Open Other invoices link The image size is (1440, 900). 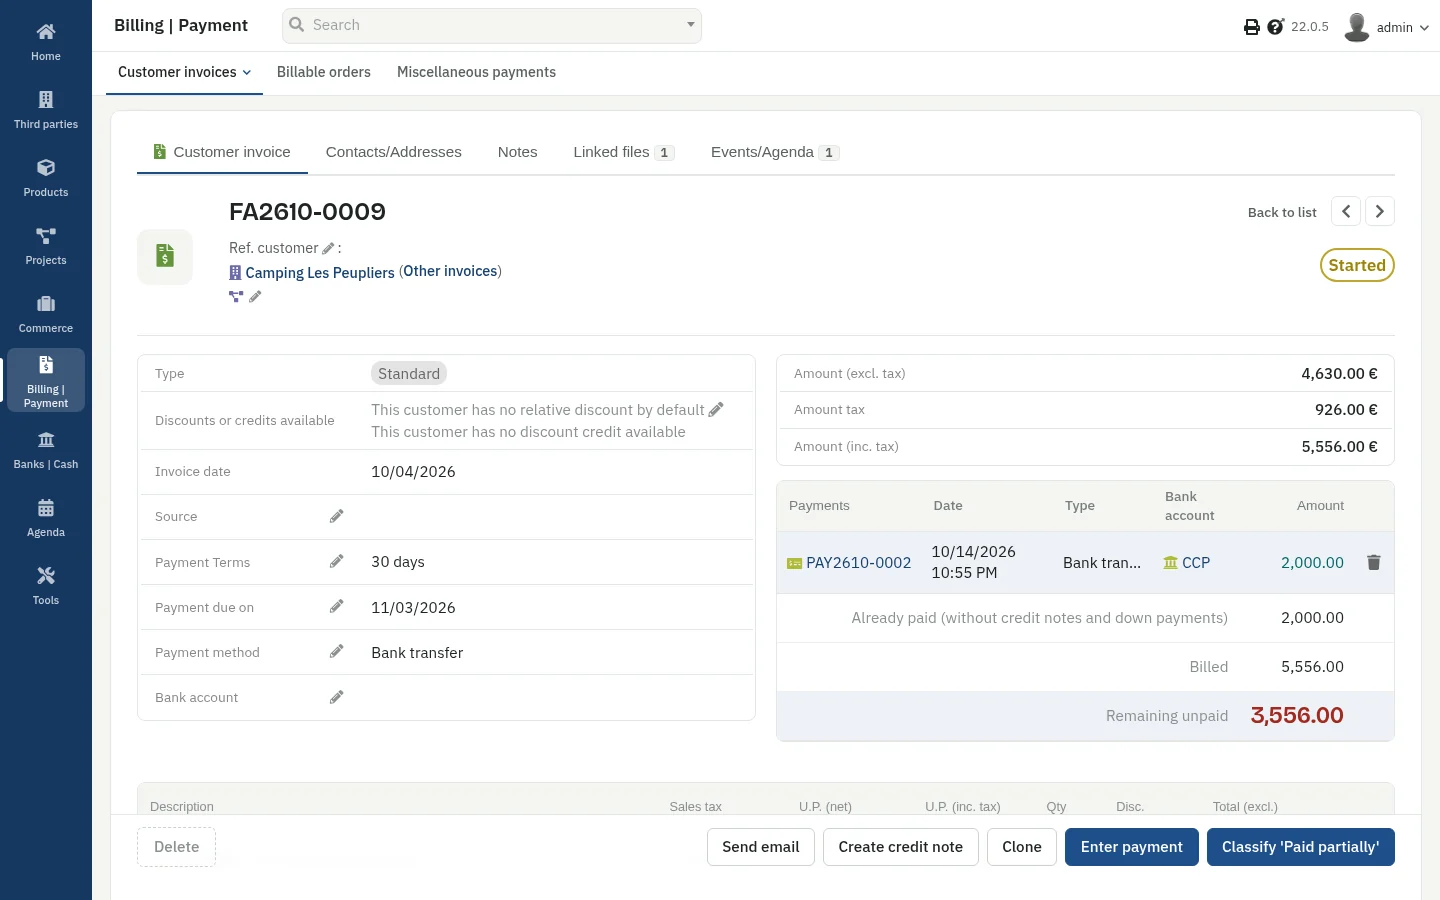point(451,271)
